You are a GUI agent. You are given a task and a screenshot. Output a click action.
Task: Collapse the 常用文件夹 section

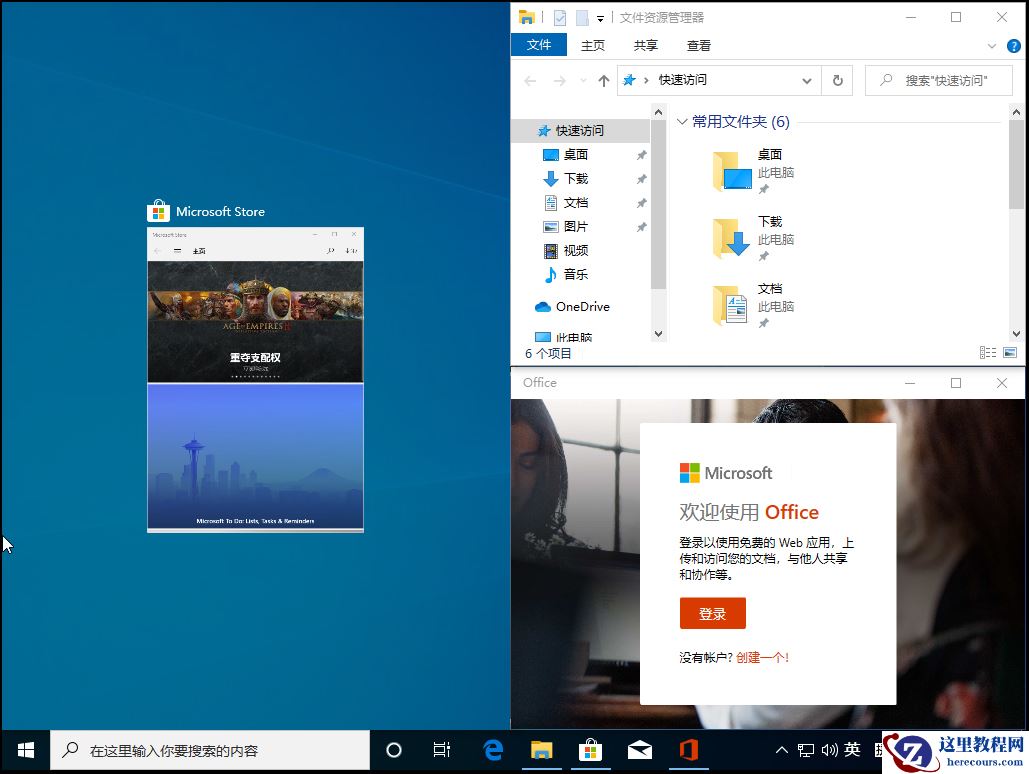(682, 121)
